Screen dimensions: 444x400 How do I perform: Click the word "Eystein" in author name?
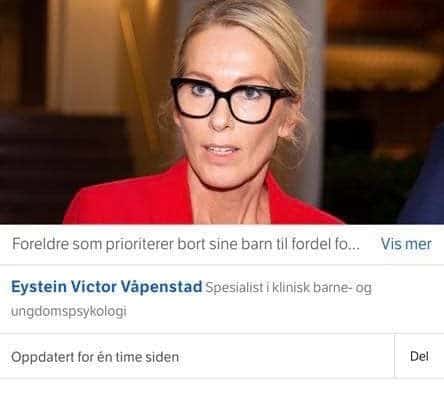[39, 287]
